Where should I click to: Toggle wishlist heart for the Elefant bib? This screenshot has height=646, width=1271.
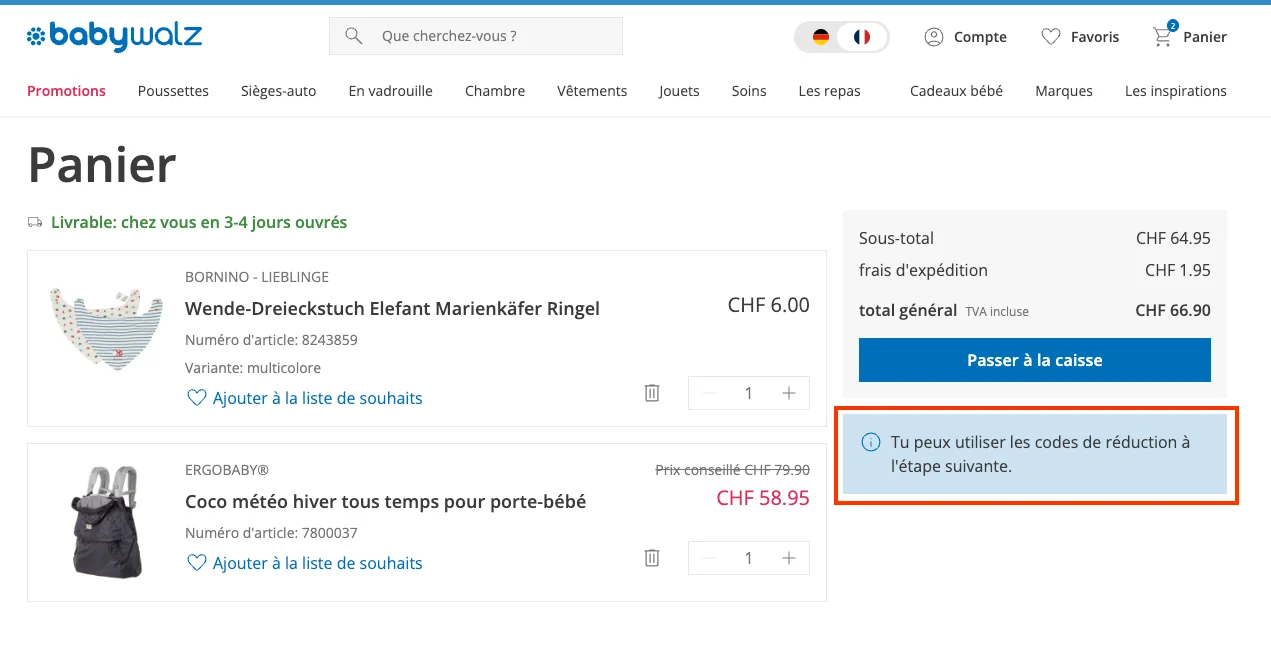(197, 398)
